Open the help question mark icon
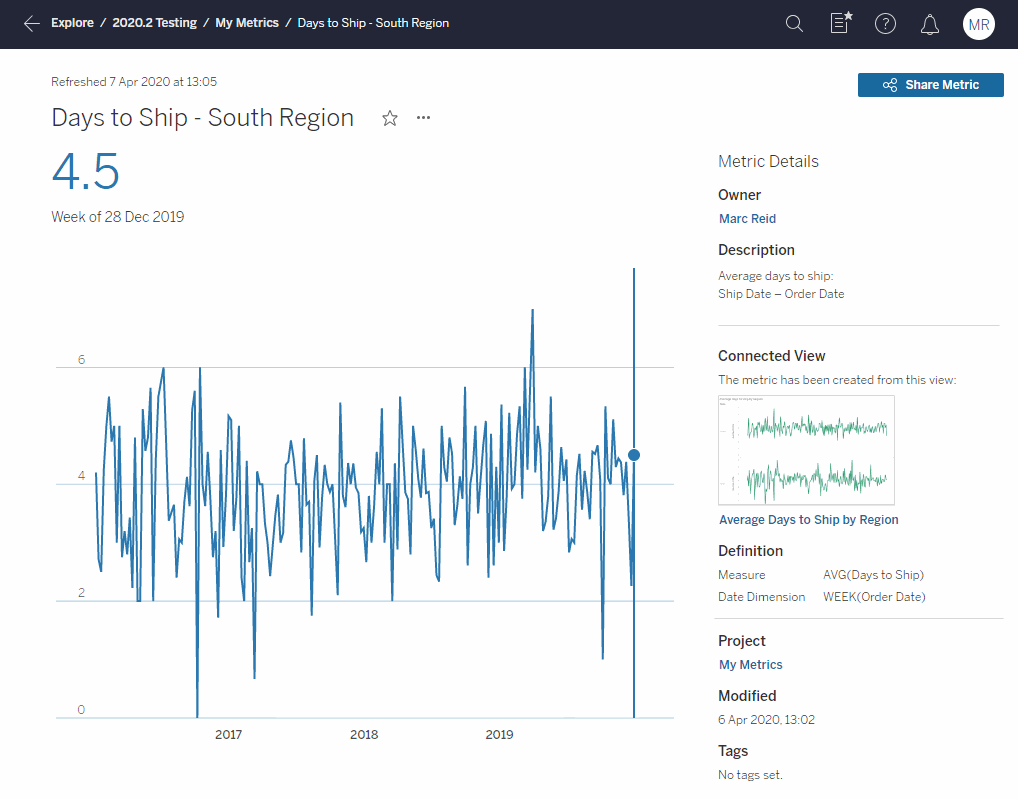The image size is (1018, 799). tap(885, 24)
